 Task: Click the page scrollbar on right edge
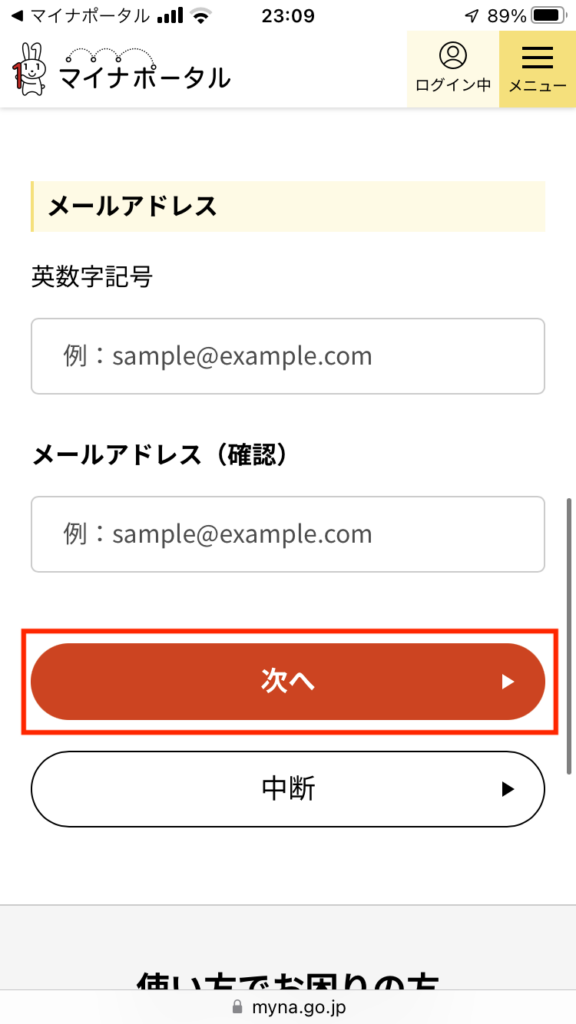pyautogui.click(x=569, y=636)
